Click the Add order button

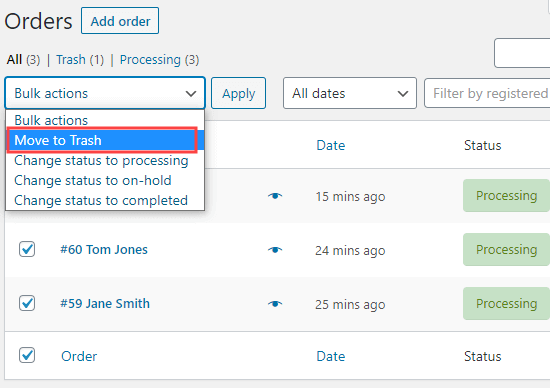coord(120,21)
